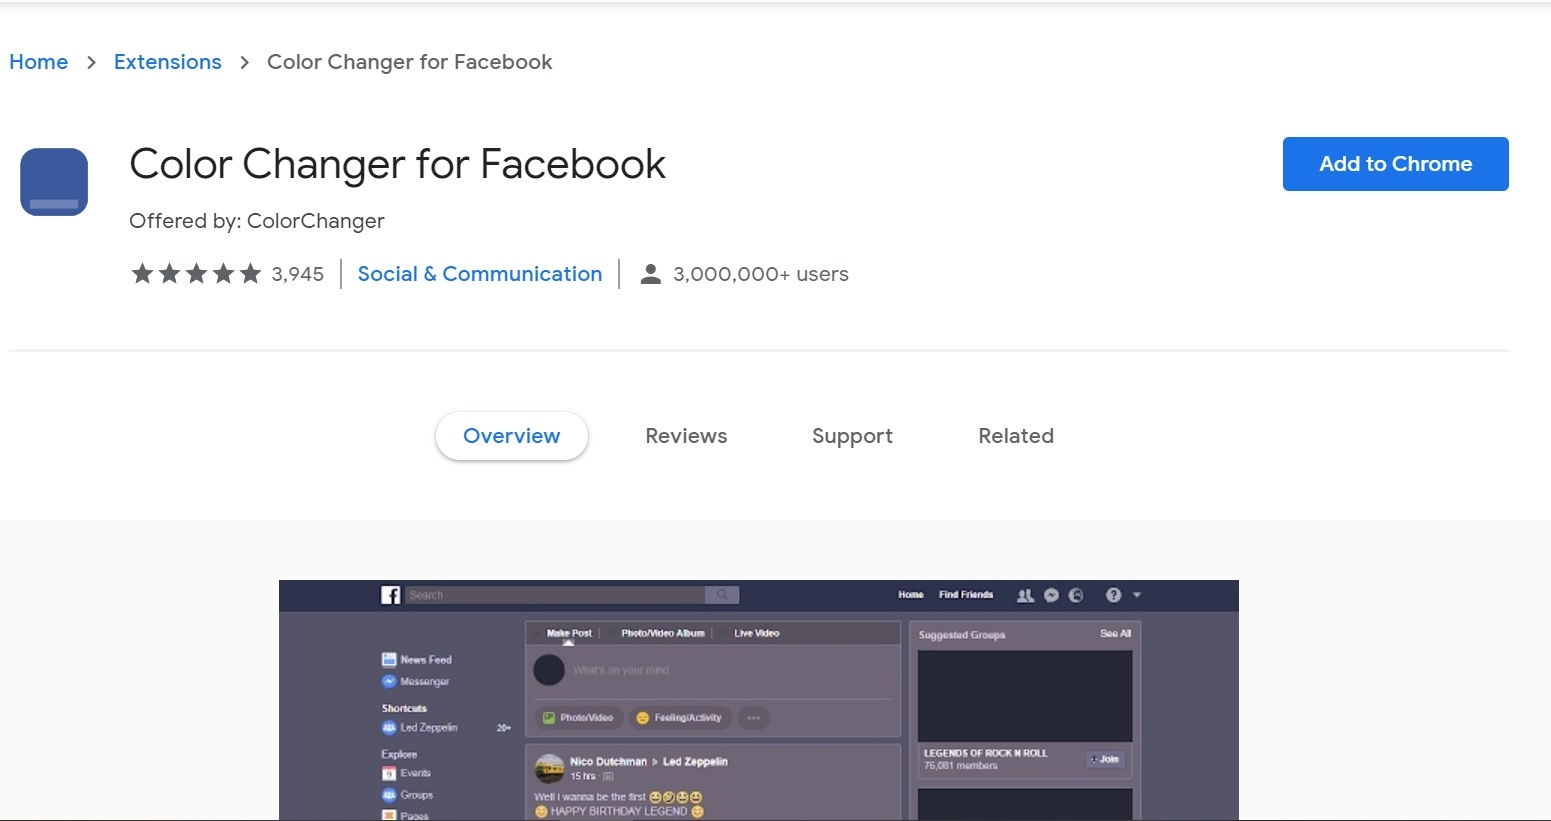Click the Facebook logo in screenshot preview

point(391,595)
